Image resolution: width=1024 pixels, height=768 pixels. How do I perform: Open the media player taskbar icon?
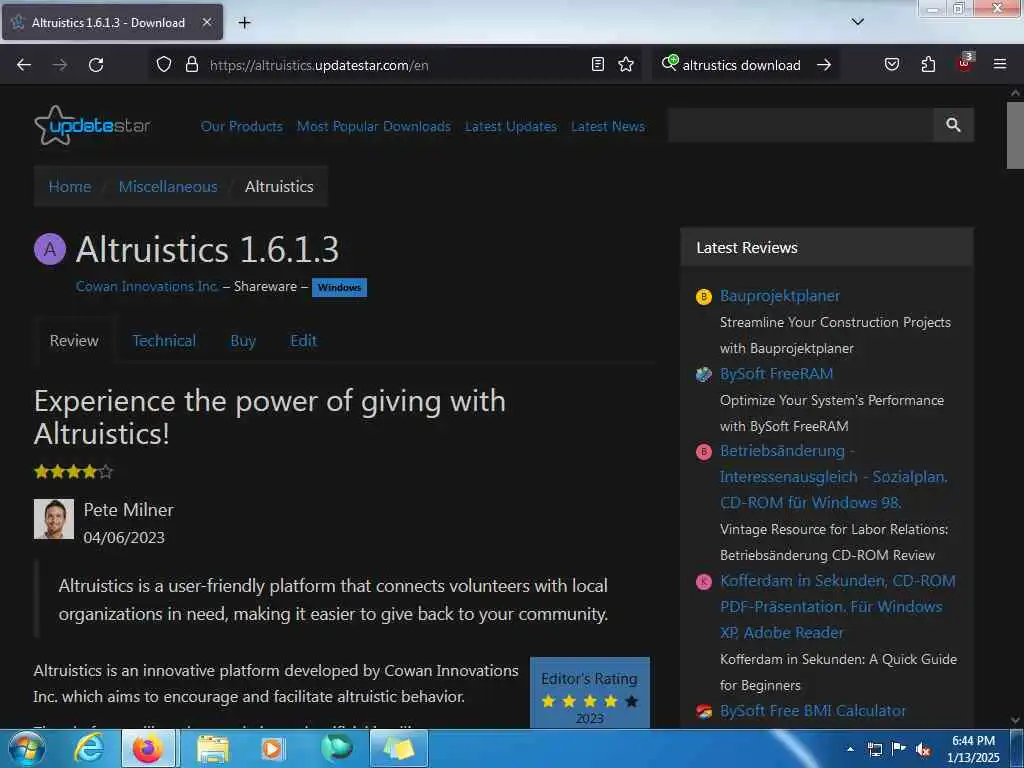pyautogui.click(x=272, y=748)
